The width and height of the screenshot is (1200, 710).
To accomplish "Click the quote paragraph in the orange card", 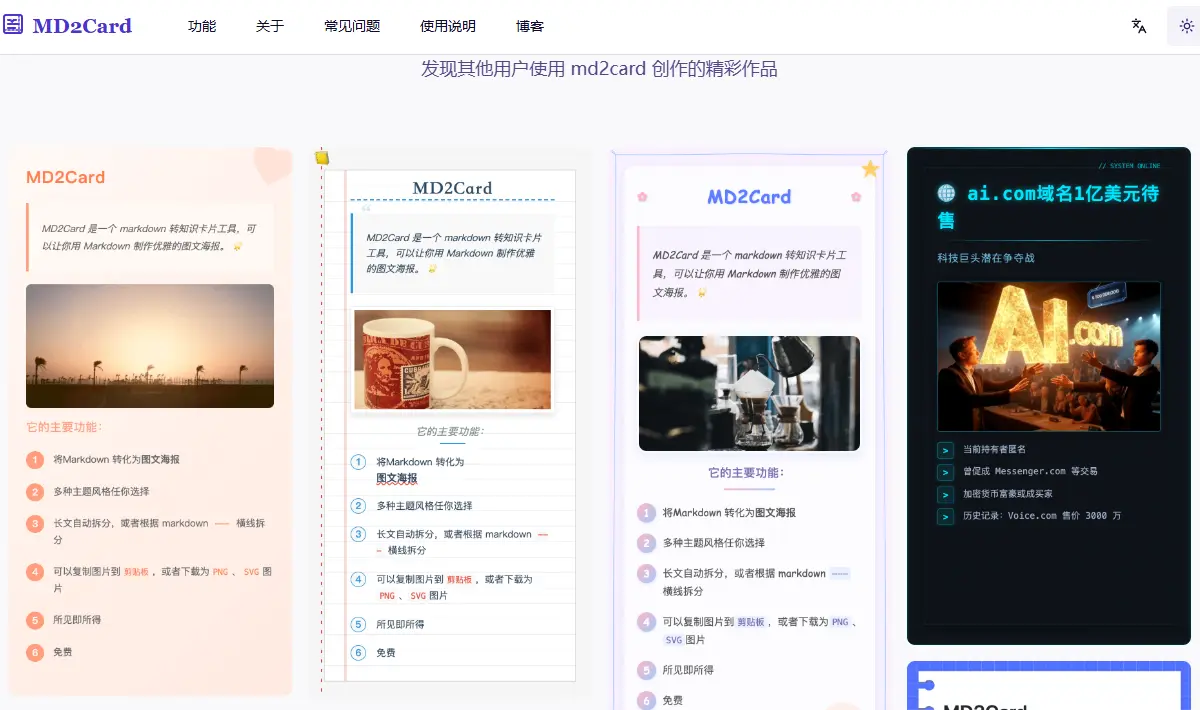I will coord(149,237).
